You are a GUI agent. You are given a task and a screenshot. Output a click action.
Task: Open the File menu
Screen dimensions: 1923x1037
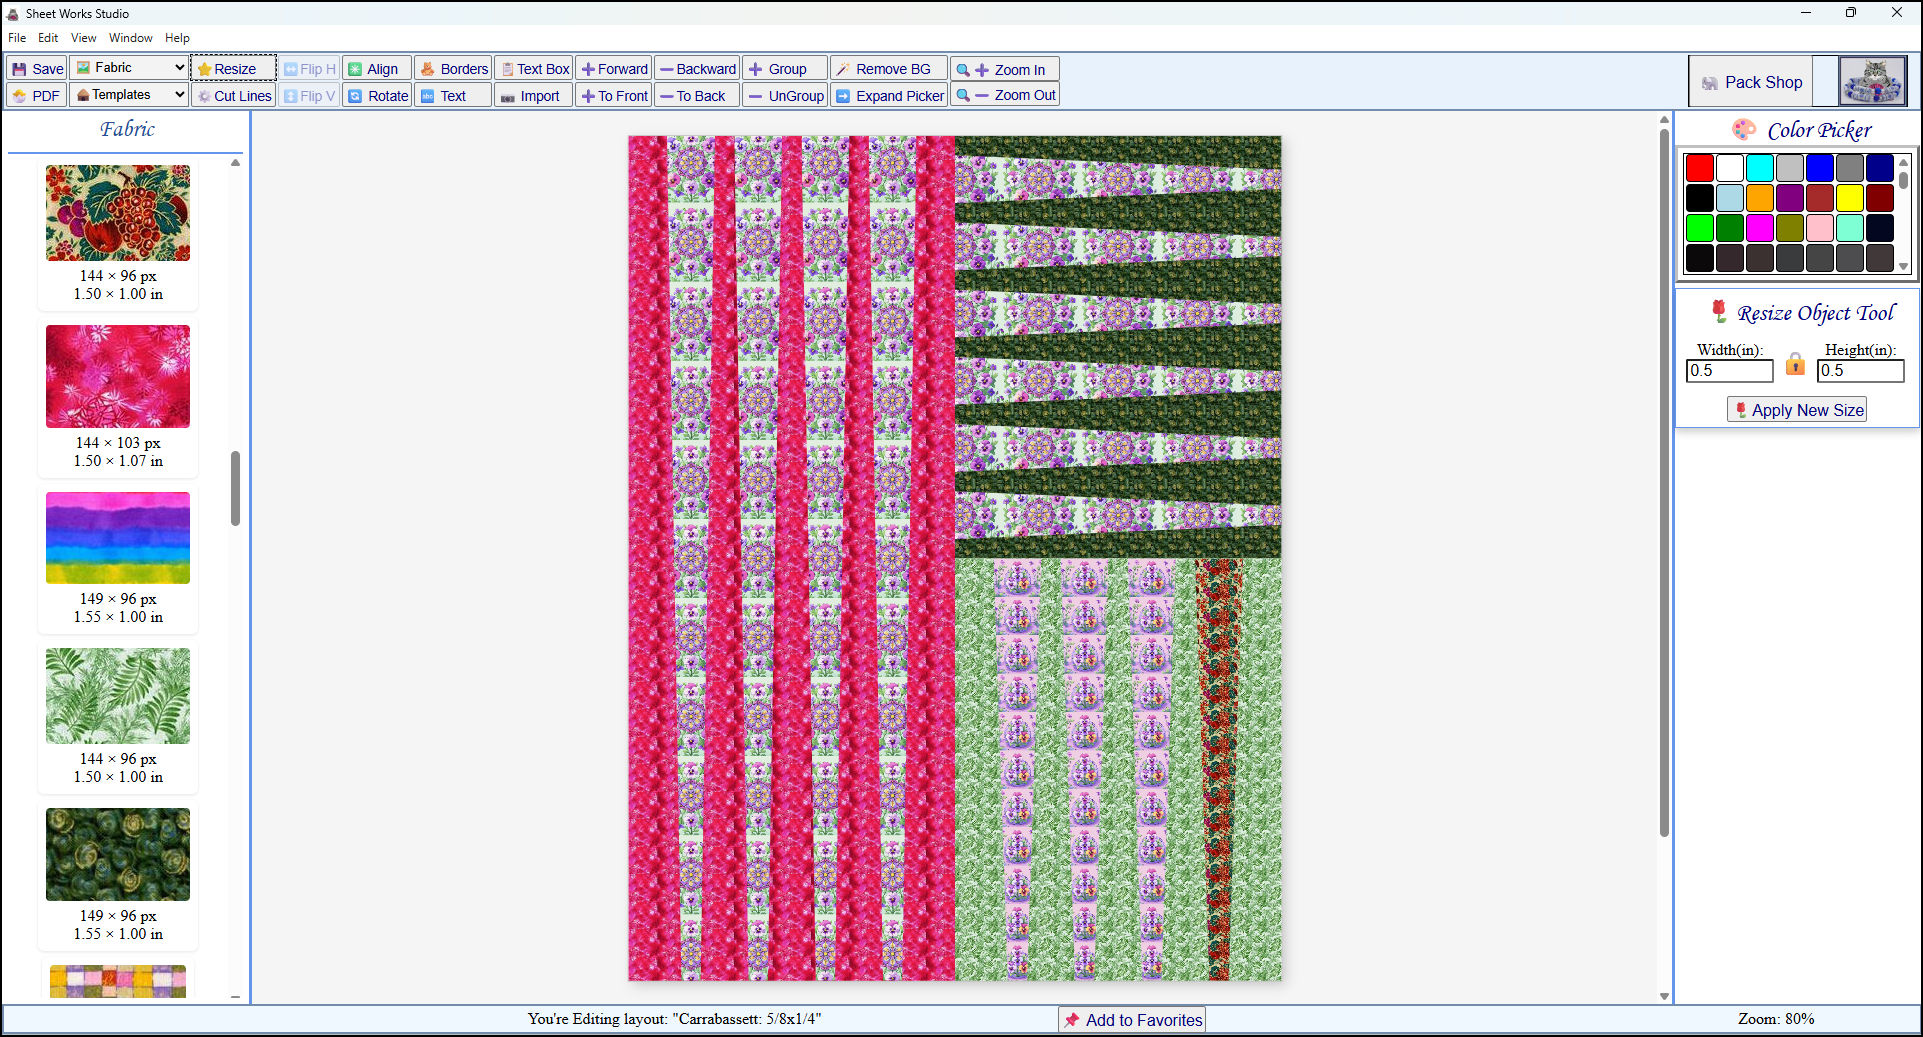(x=16, y=37)
